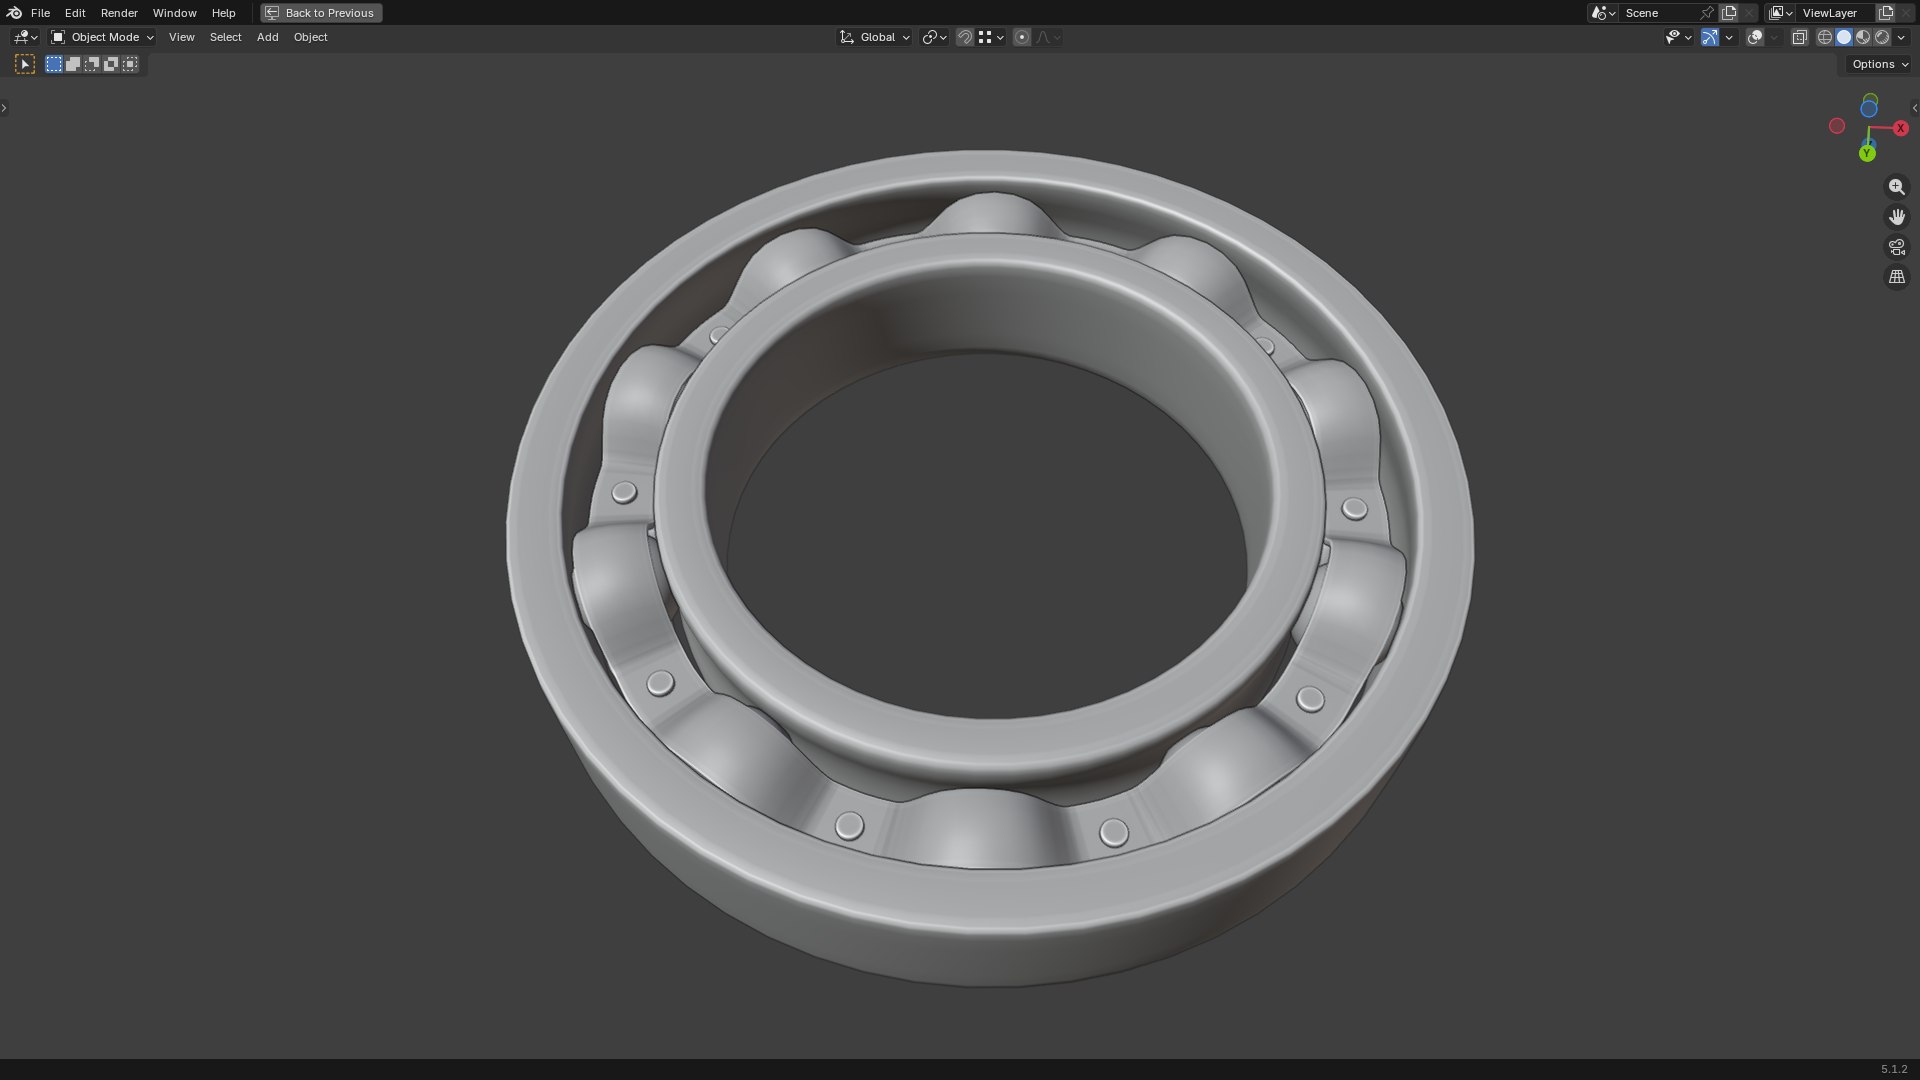The image size is (1920, 1080).
Task: Switch to Solid viewport shading
Action: [x=1844, y=37]
